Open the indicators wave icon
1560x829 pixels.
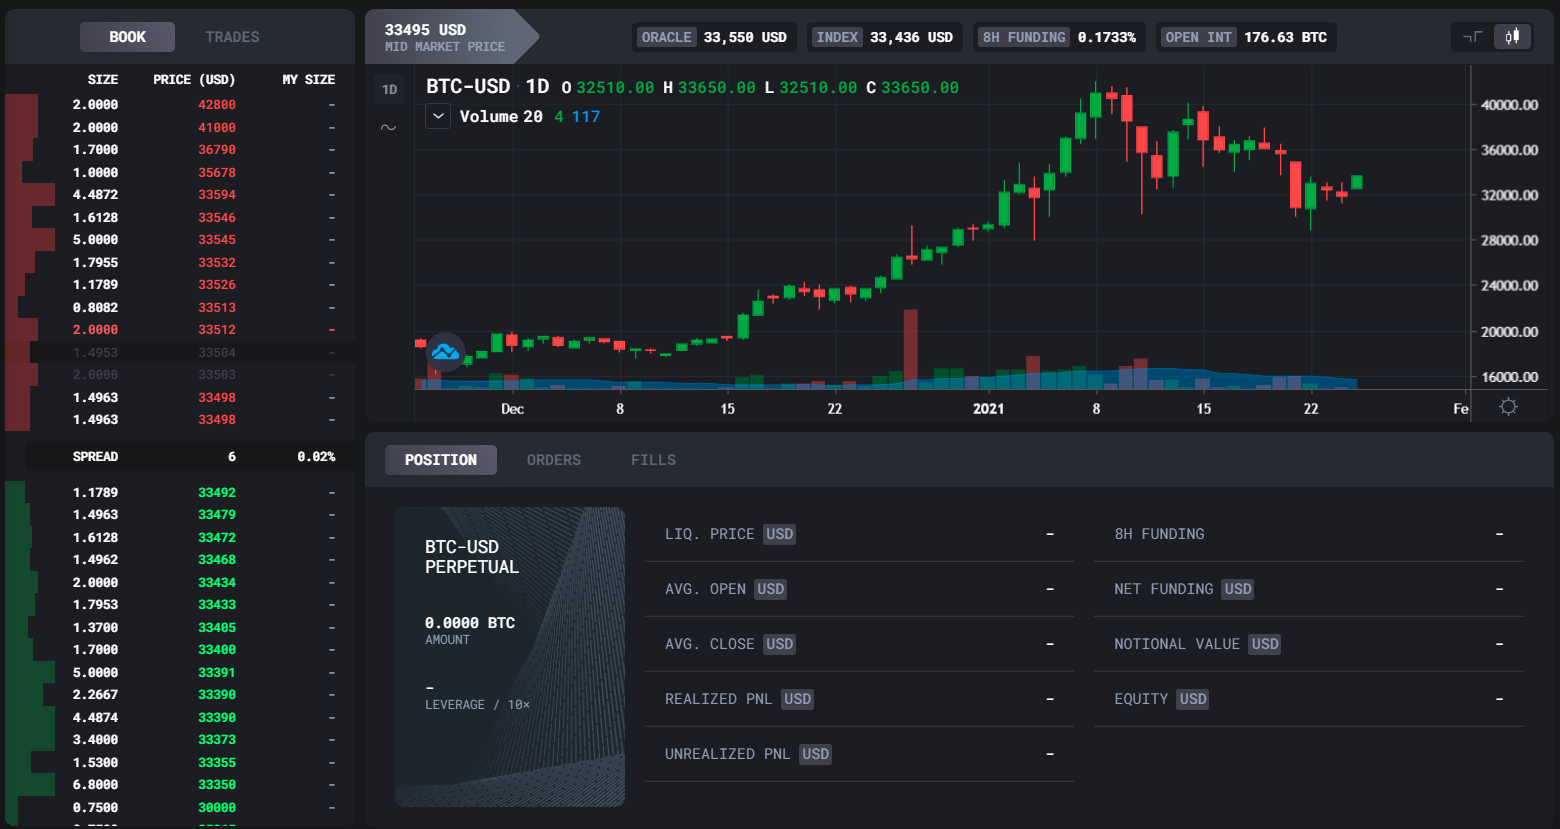click(389, 127)
